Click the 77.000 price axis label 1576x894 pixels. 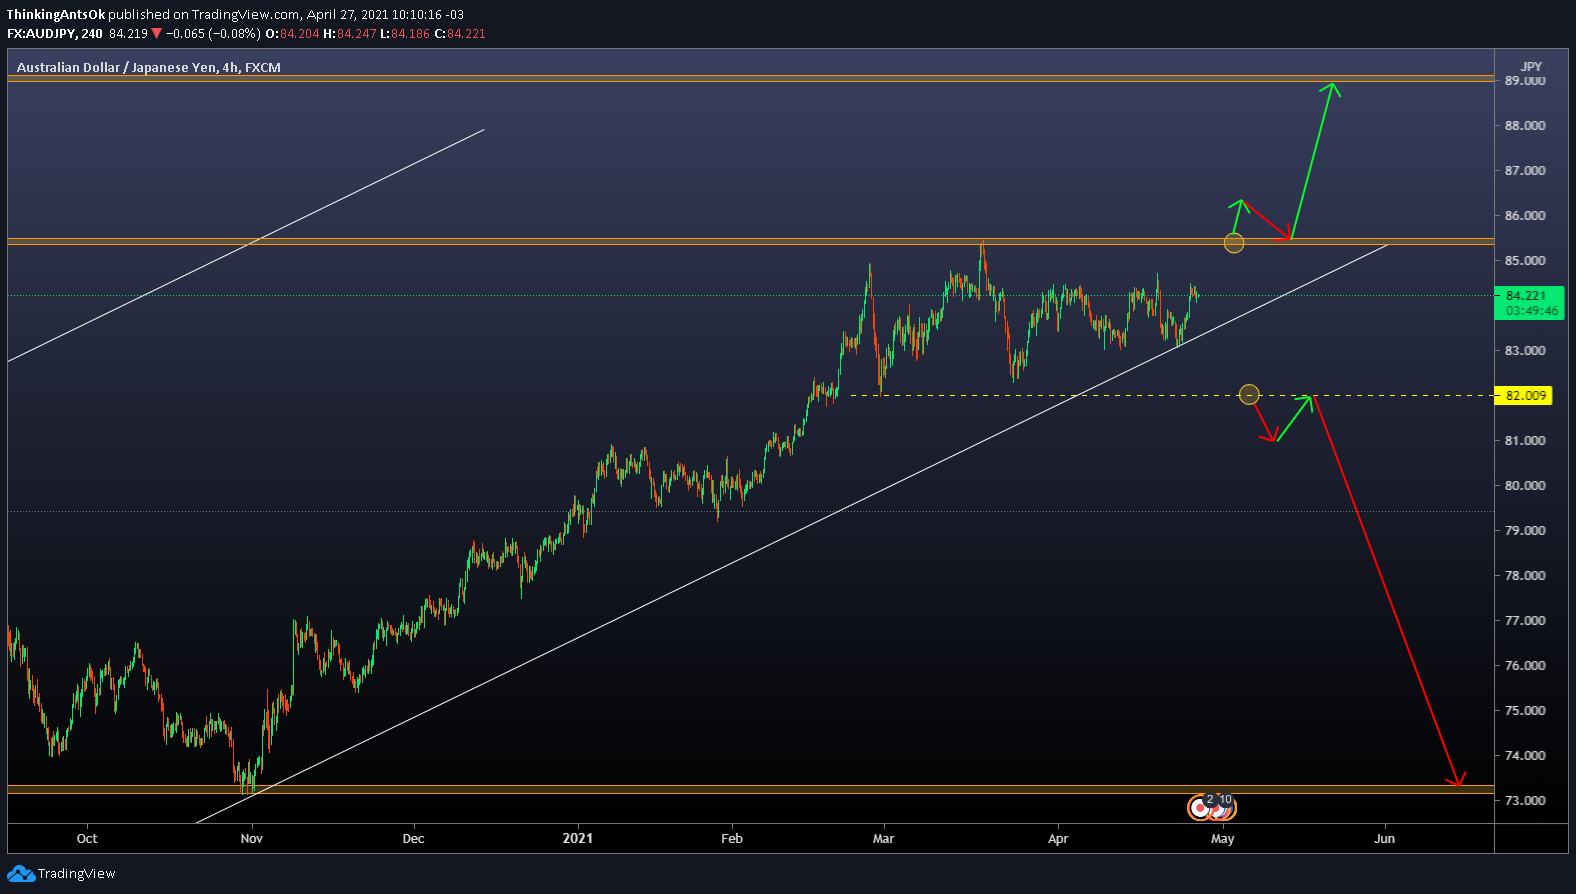pyautogui.click(x=1525, y=621)
